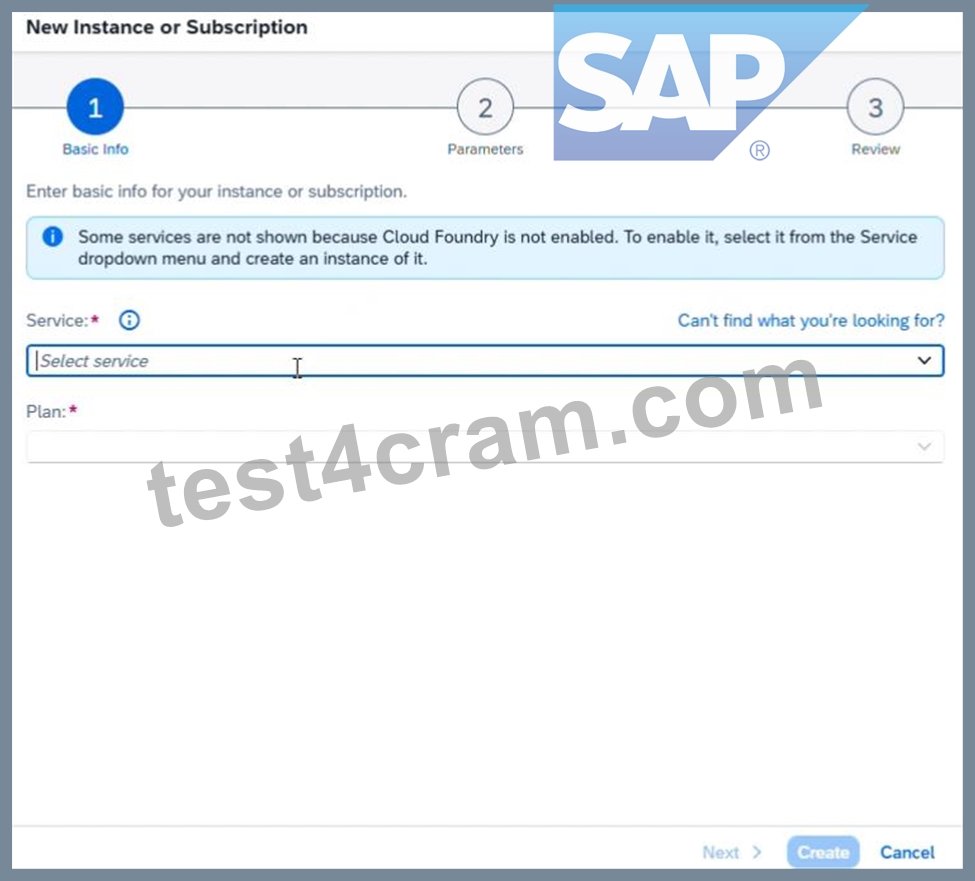This screenshot has height=881, width=975.
Task: Click the blue info icon in the Cloud Foundry message
Action: [53, 237]
